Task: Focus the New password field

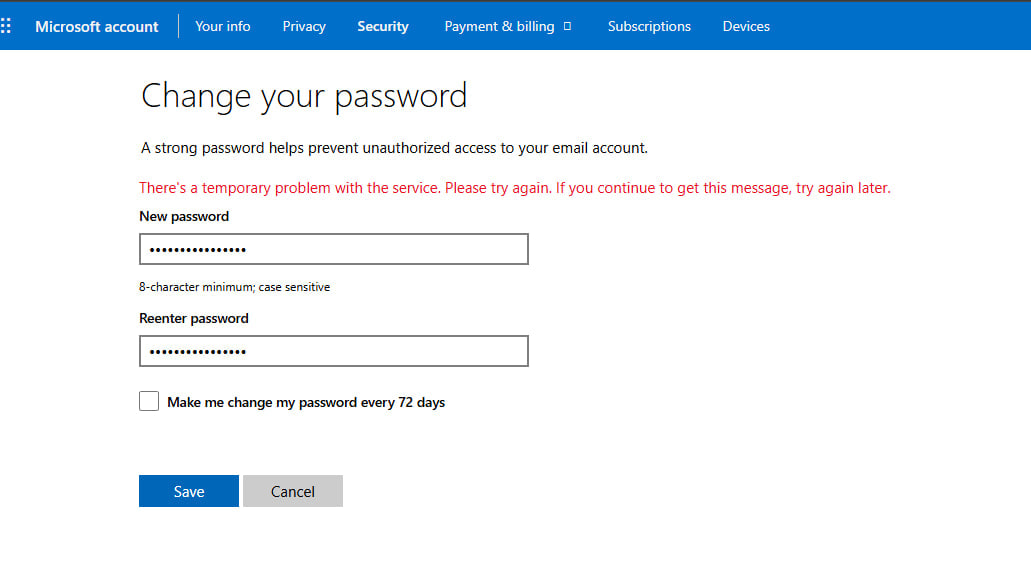Action: [x=333, y=249]
